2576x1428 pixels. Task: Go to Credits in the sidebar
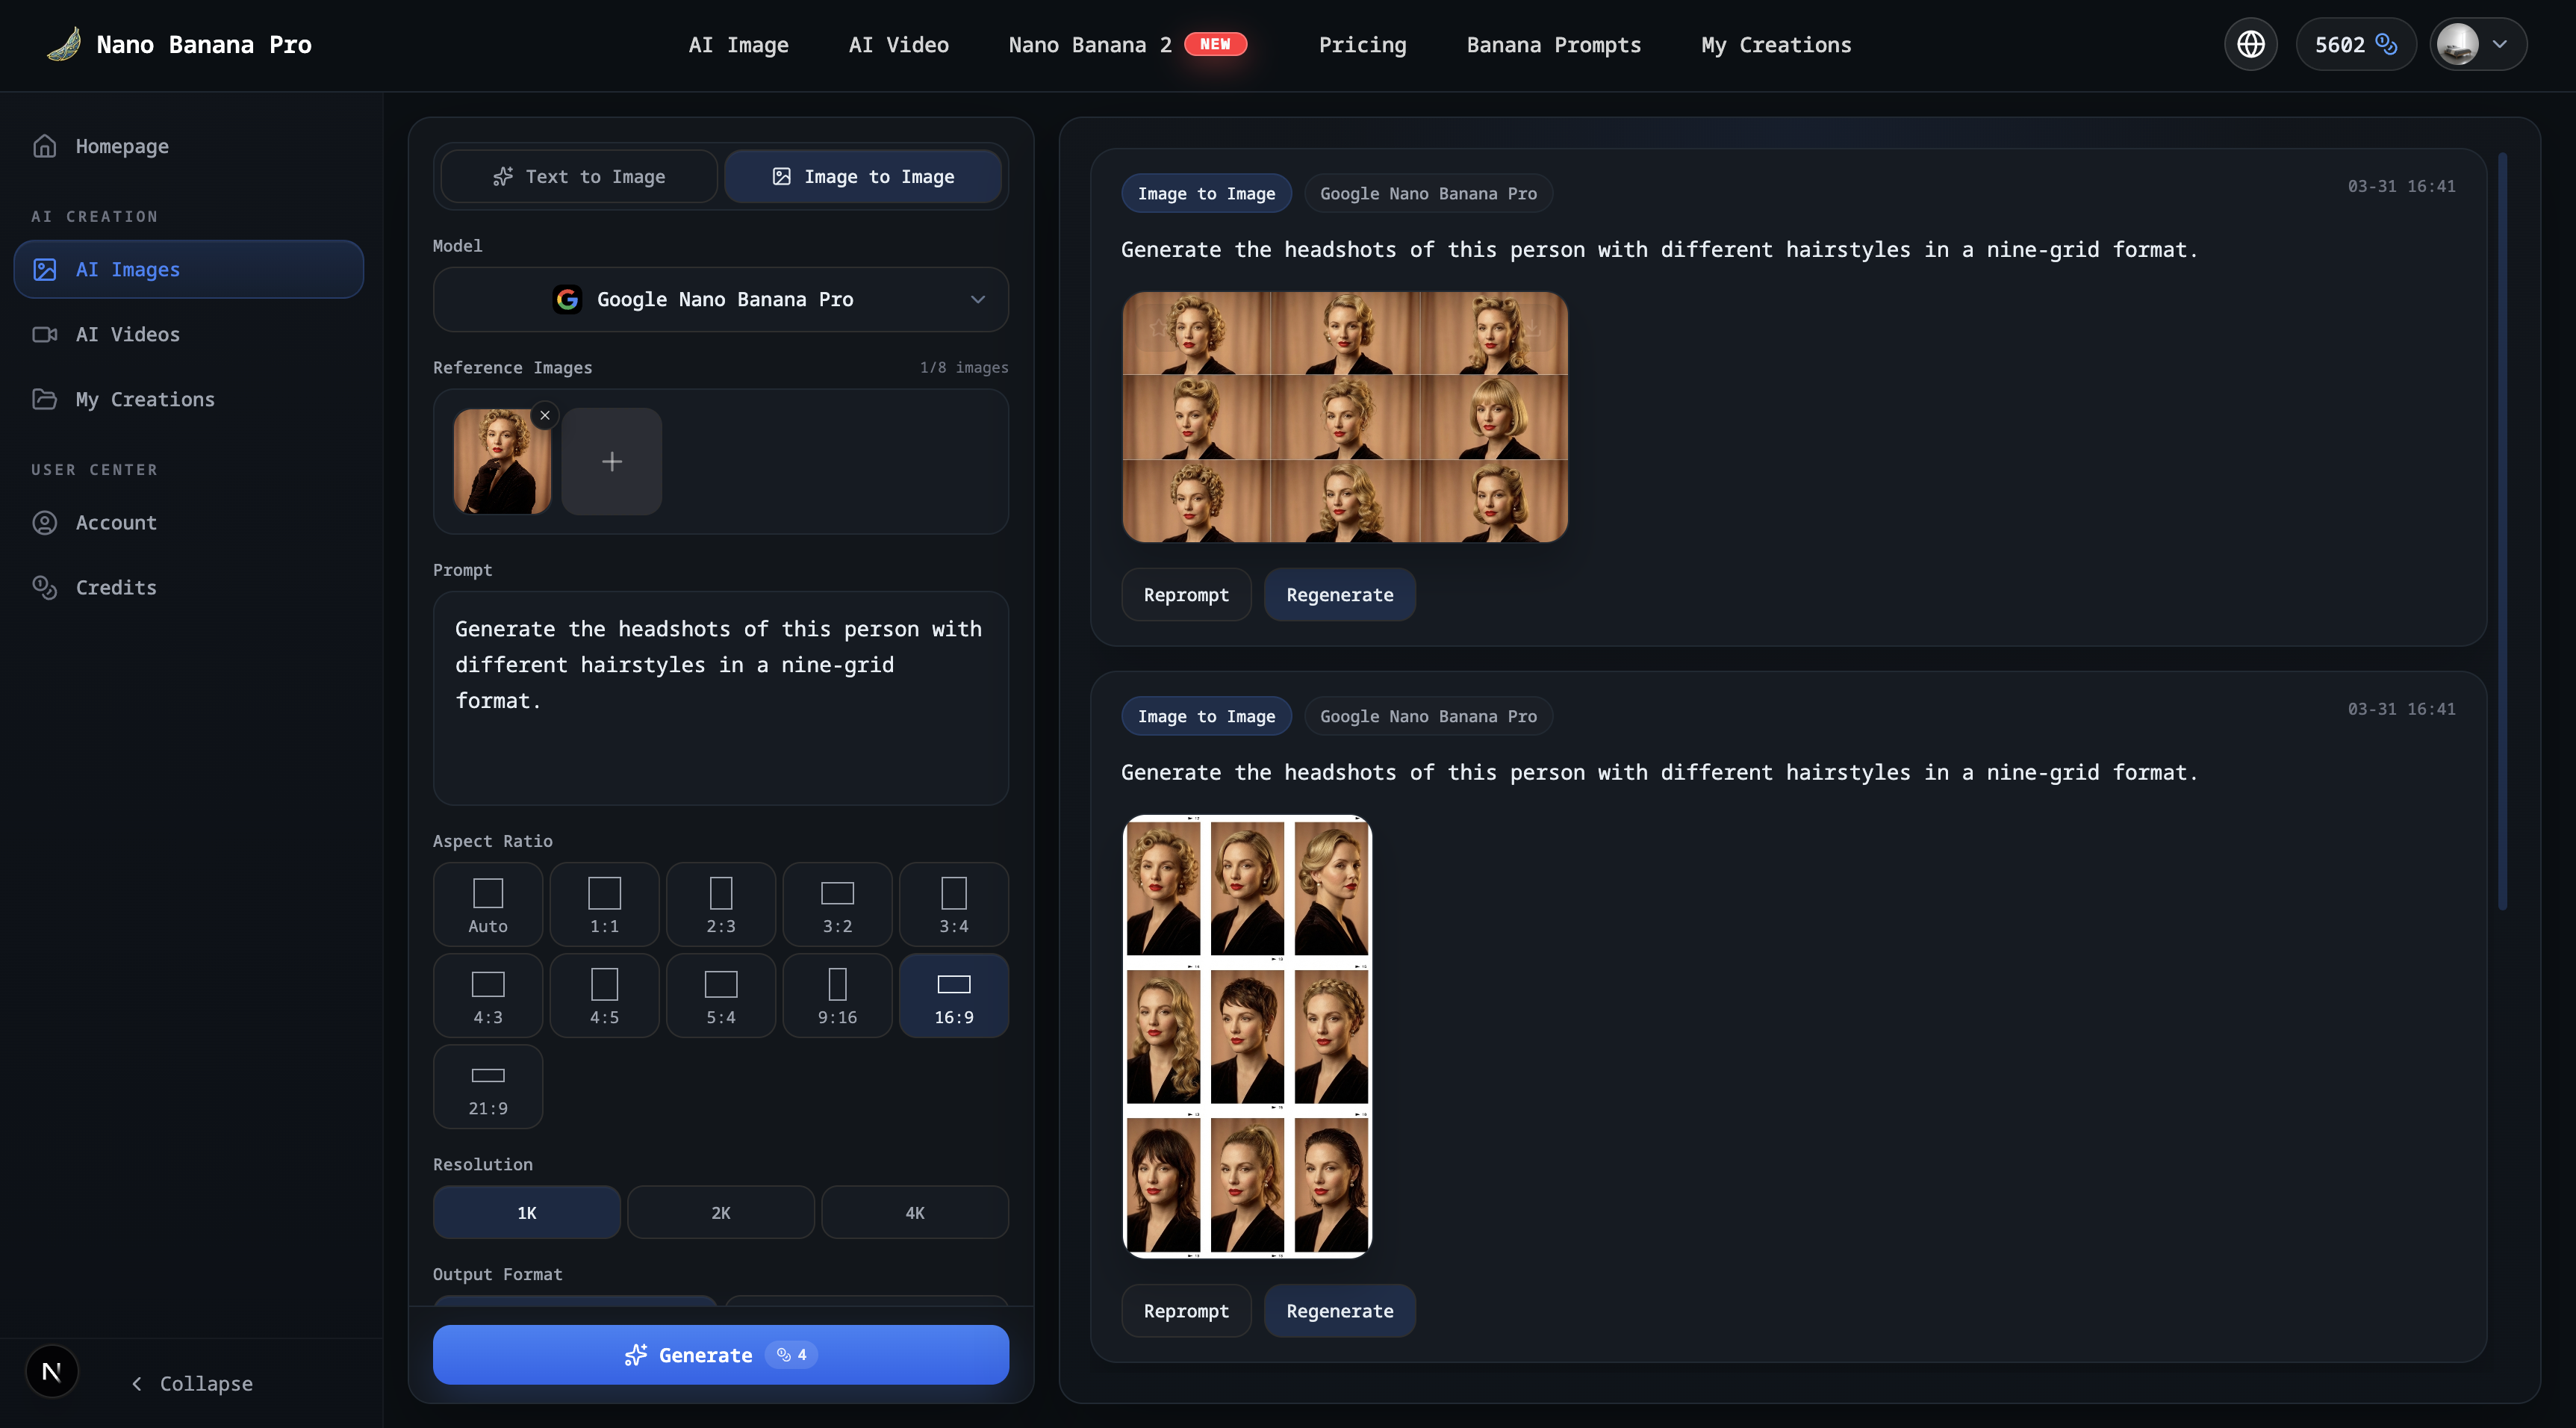point(116,587)
